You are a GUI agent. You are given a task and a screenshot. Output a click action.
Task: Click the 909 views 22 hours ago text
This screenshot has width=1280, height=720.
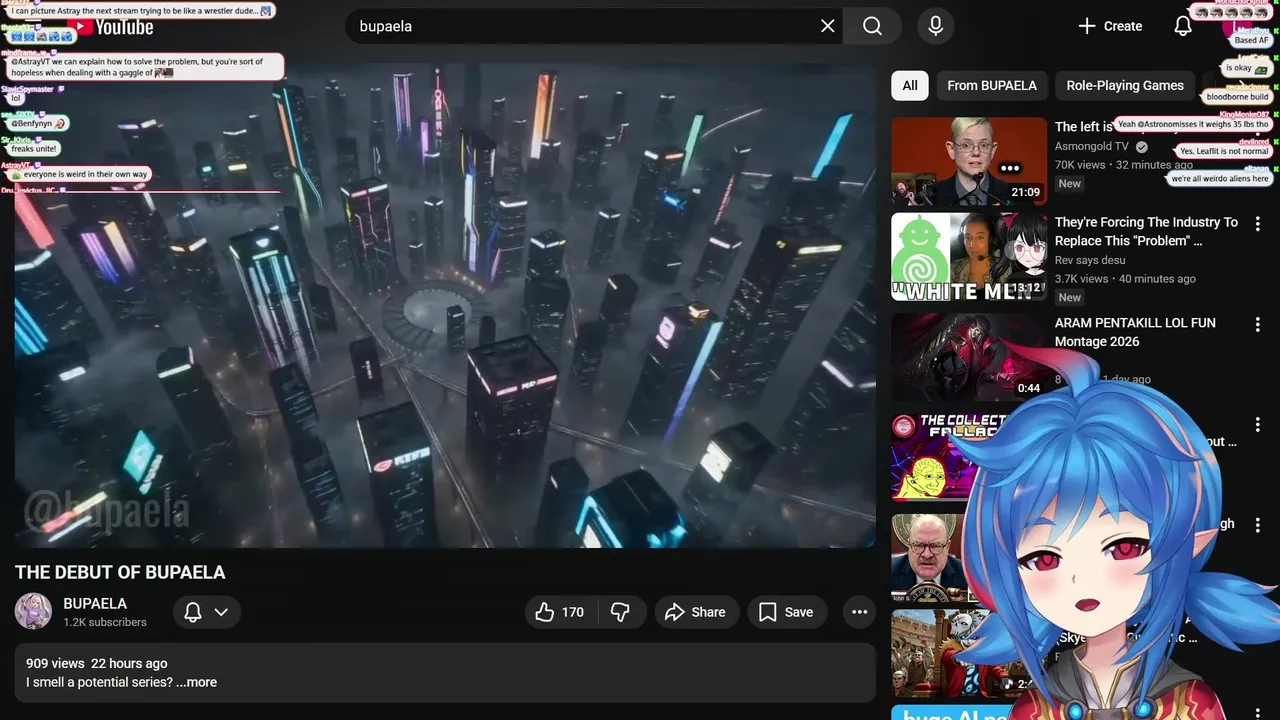97,663
